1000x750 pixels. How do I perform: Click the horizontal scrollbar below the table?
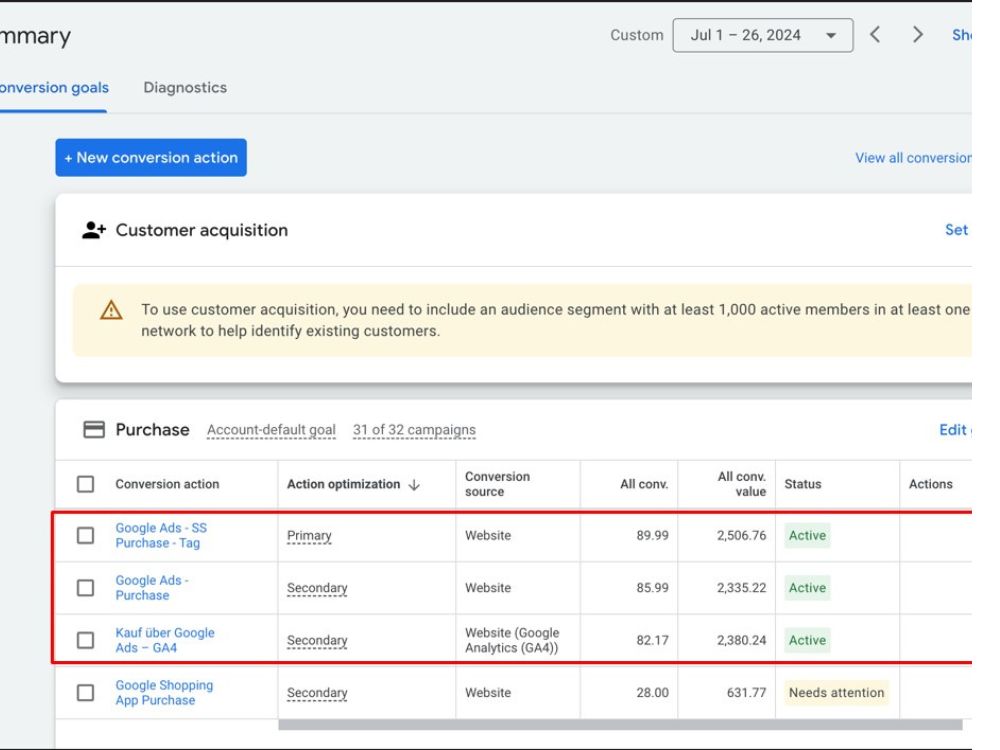point(620,725)
